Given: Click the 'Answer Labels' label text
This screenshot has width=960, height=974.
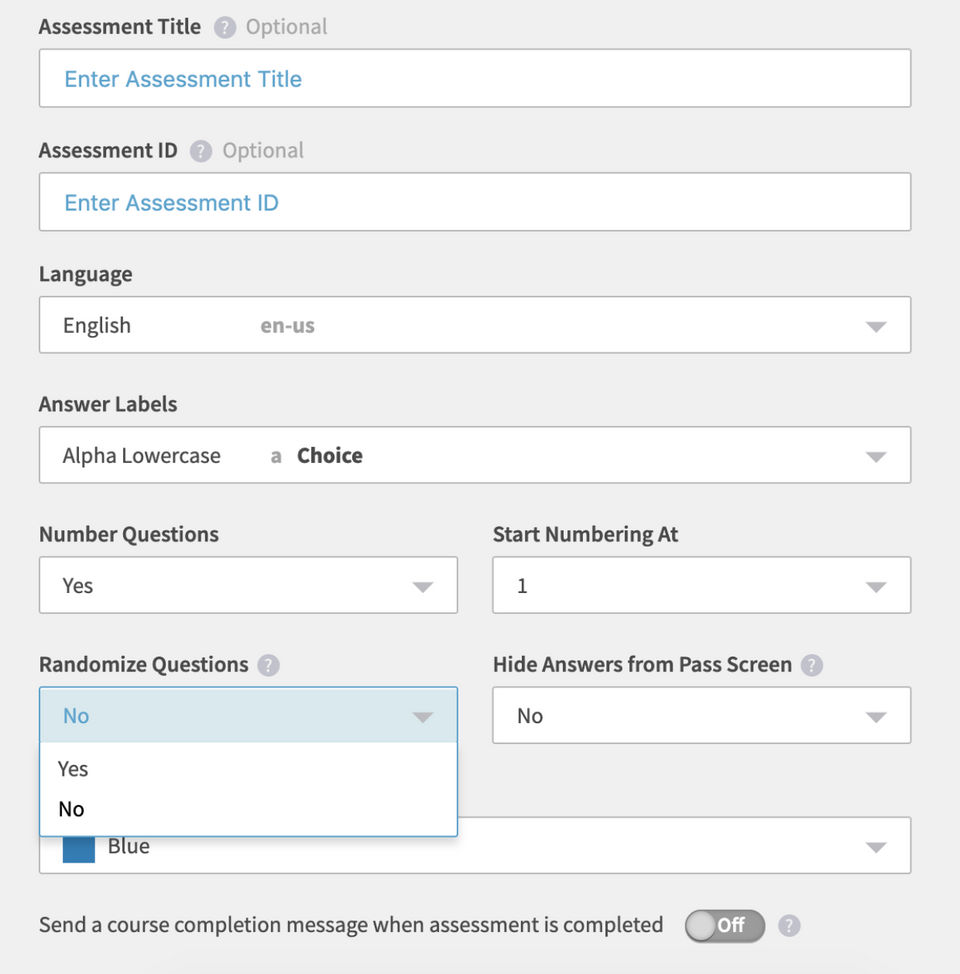Looking at the screenshot, I should click(x=108, y=404).
